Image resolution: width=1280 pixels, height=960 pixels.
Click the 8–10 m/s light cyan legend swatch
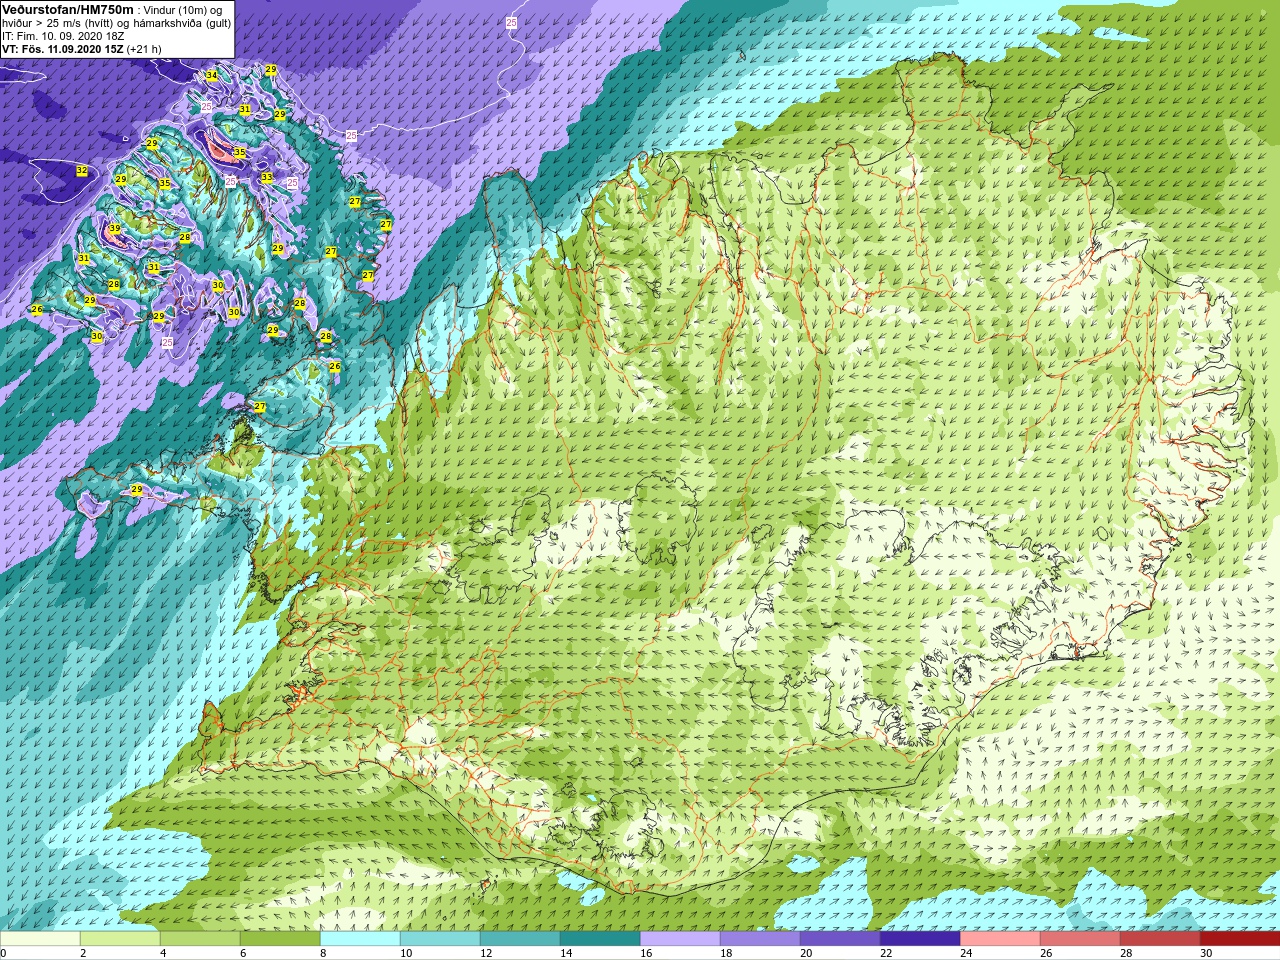(360, 939)
